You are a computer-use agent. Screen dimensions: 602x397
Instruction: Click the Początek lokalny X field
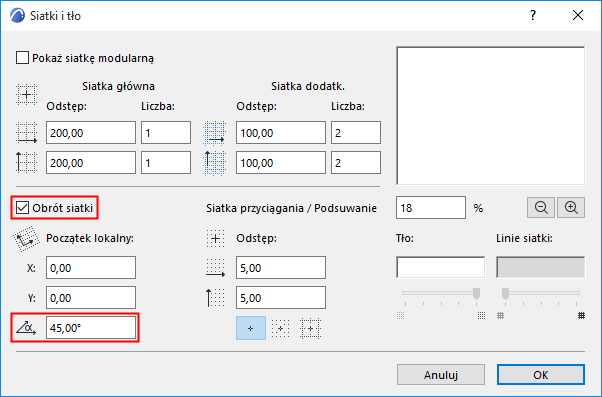[91, 268]
